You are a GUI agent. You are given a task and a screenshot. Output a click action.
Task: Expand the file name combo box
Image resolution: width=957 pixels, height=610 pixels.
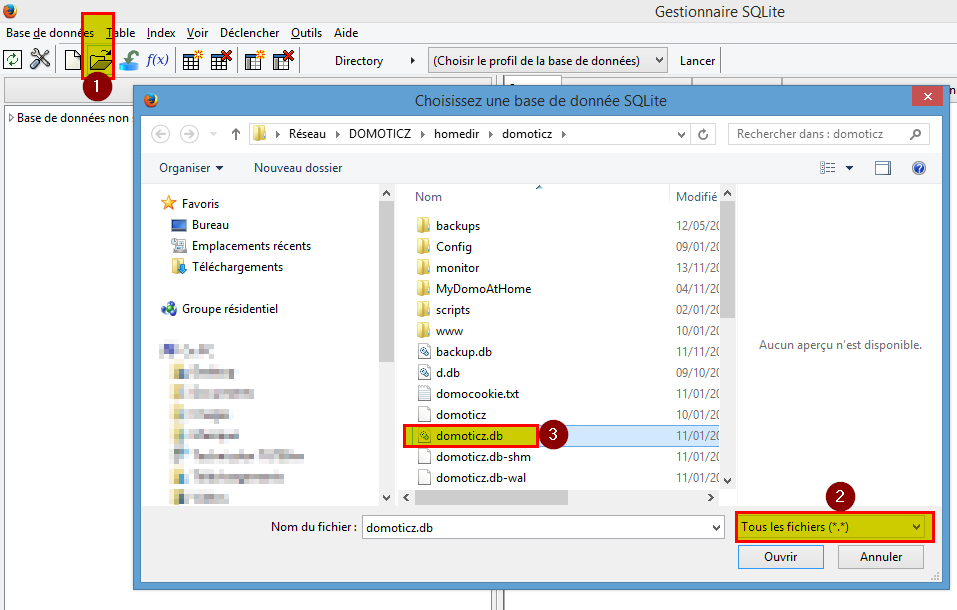pyautogui.click(x=717, y=528)
